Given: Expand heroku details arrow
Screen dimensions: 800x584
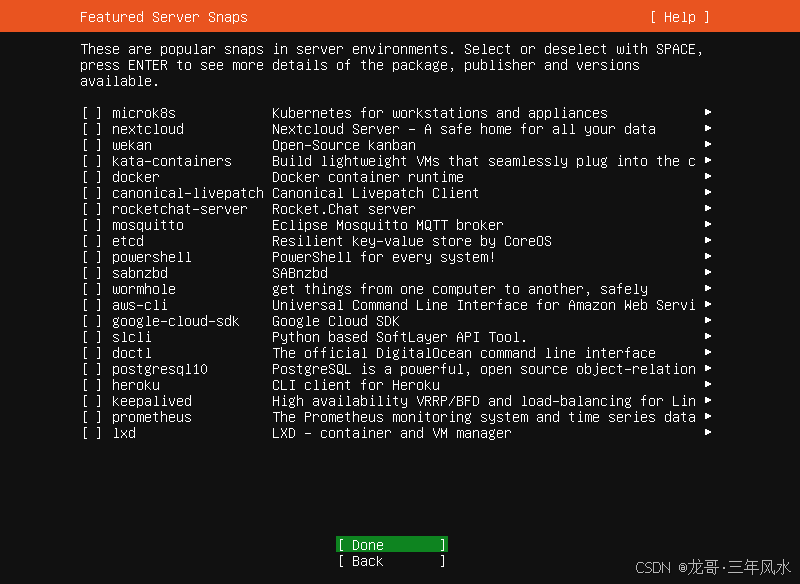Looking at the screenshot, I should point(708,384).
